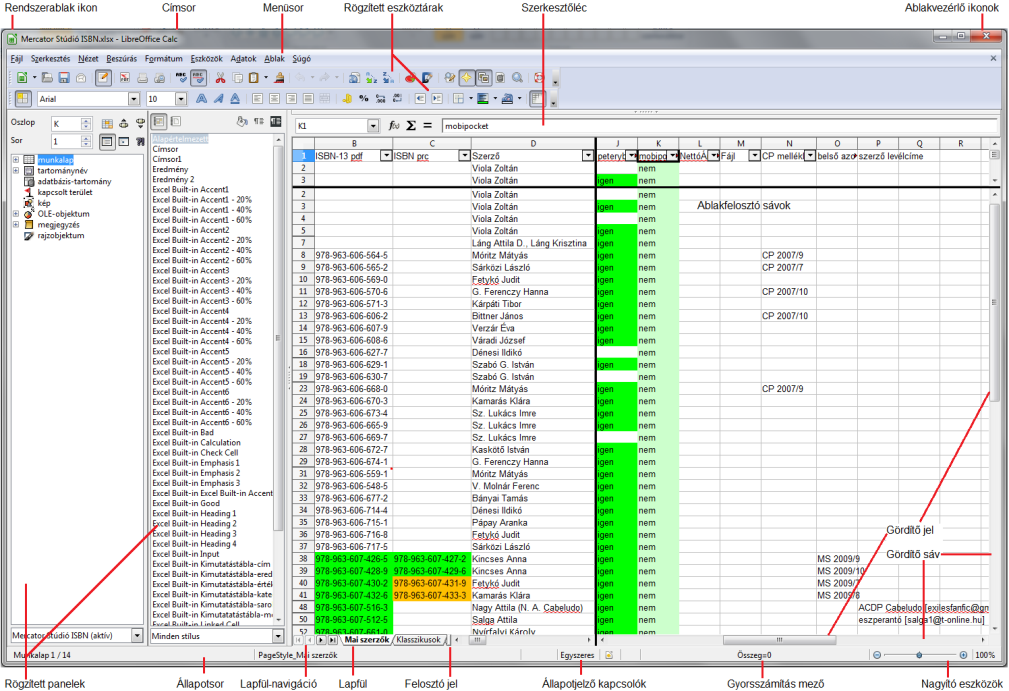Open the Beszúrás menu
Screen dimensions: 1009x691
[122, 59]
